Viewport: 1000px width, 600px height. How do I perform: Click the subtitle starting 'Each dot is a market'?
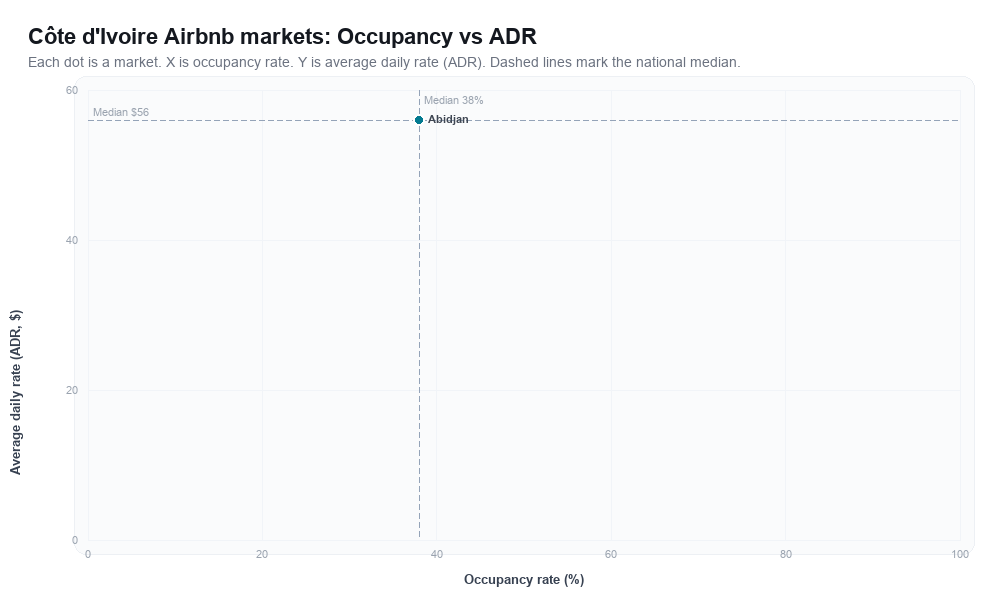coord(384,62)
